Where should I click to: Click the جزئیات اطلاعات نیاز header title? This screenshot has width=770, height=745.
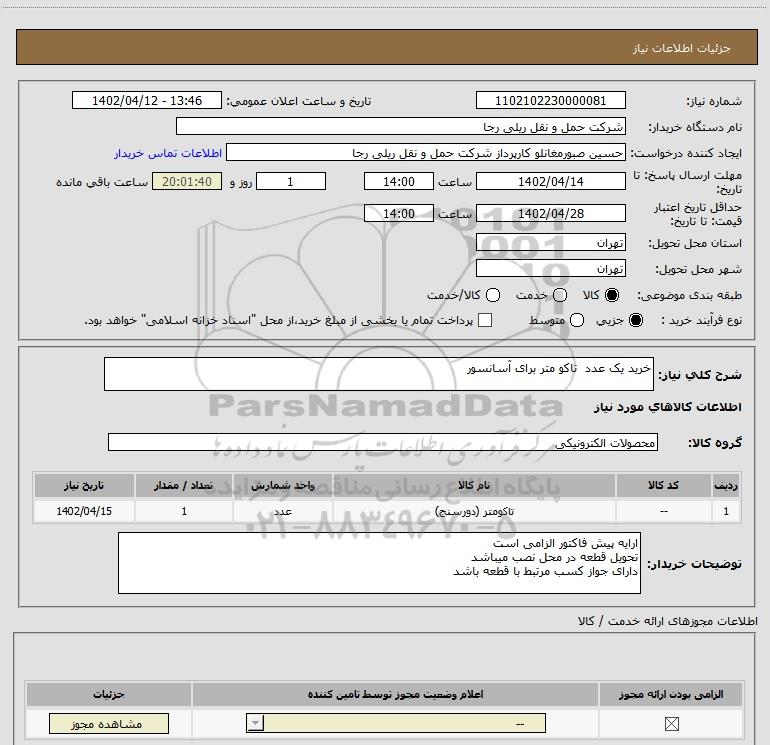pyautogui.click(x=681, y=48)
